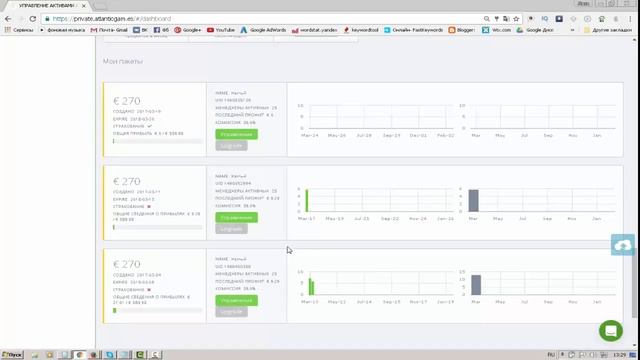
Task: Open the Google AdWords bookmark
Action: tap(263, 30)
